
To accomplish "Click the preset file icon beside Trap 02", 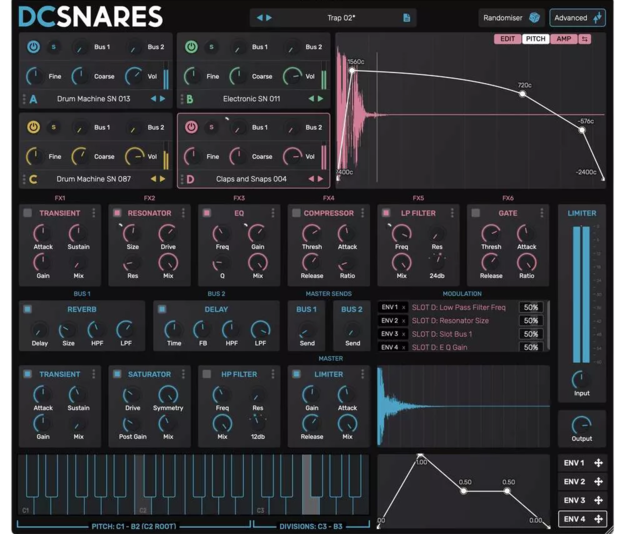I will pyautogui.click(x=406, y=18).
